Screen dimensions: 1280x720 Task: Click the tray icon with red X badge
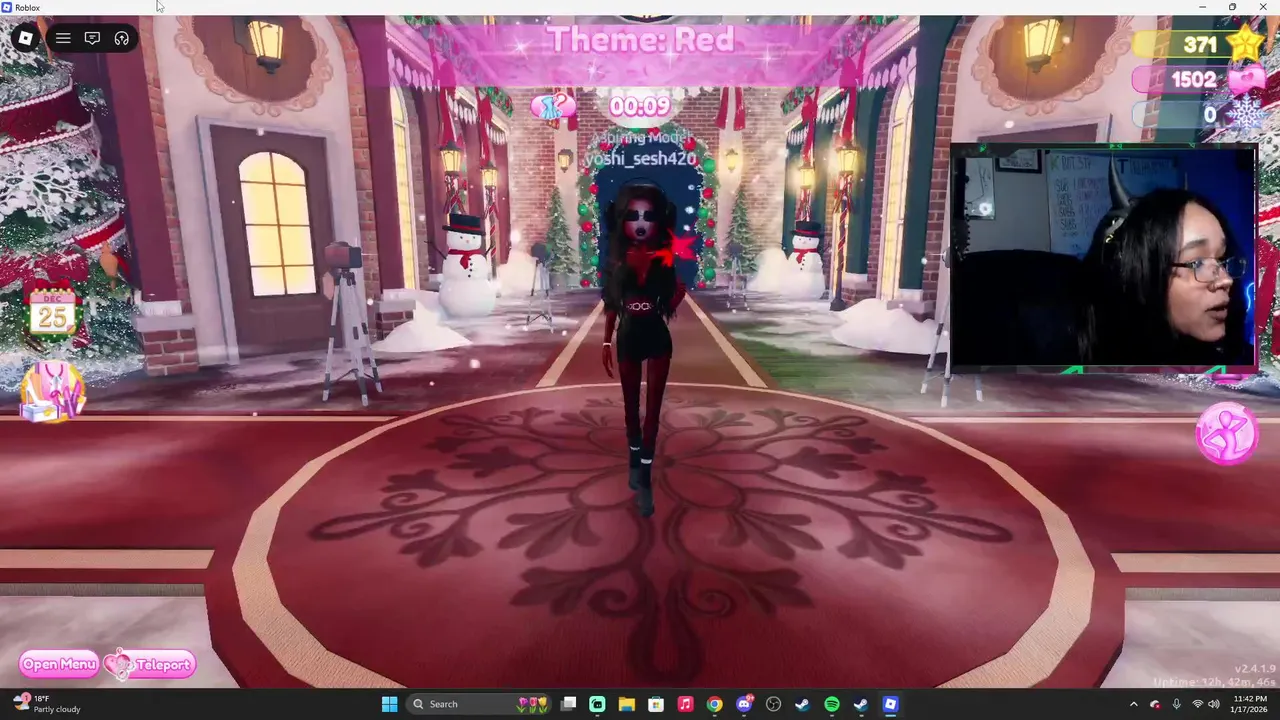click(1155, 704)
